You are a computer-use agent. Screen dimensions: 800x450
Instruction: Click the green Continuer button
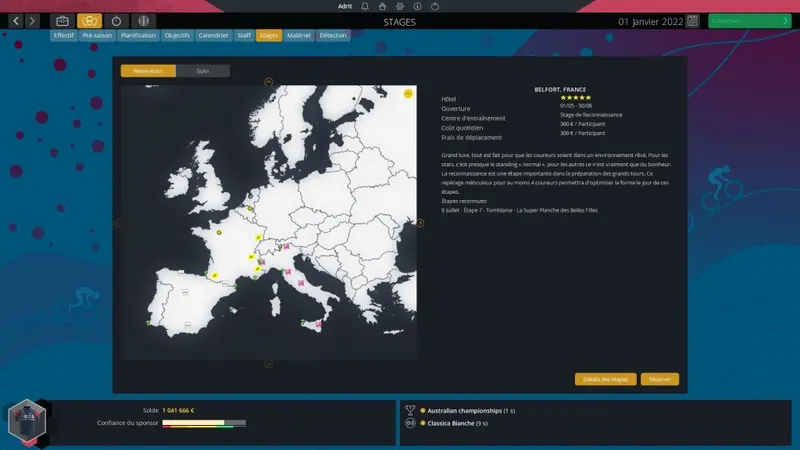pos(748,20)
